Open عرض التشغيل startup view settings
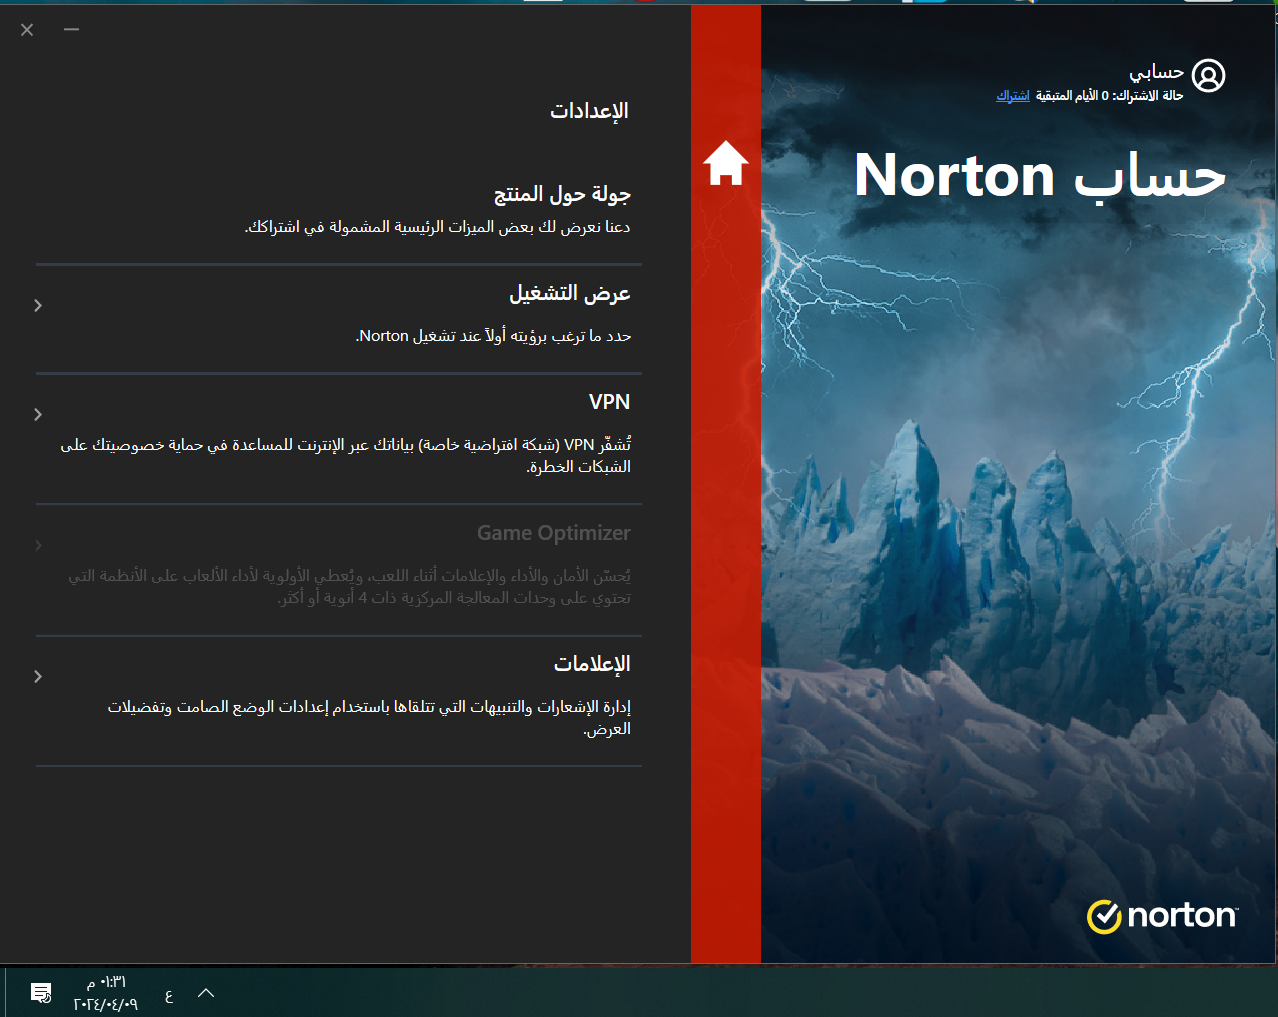The image size is (1278, 1017). (x=570, y=293)
